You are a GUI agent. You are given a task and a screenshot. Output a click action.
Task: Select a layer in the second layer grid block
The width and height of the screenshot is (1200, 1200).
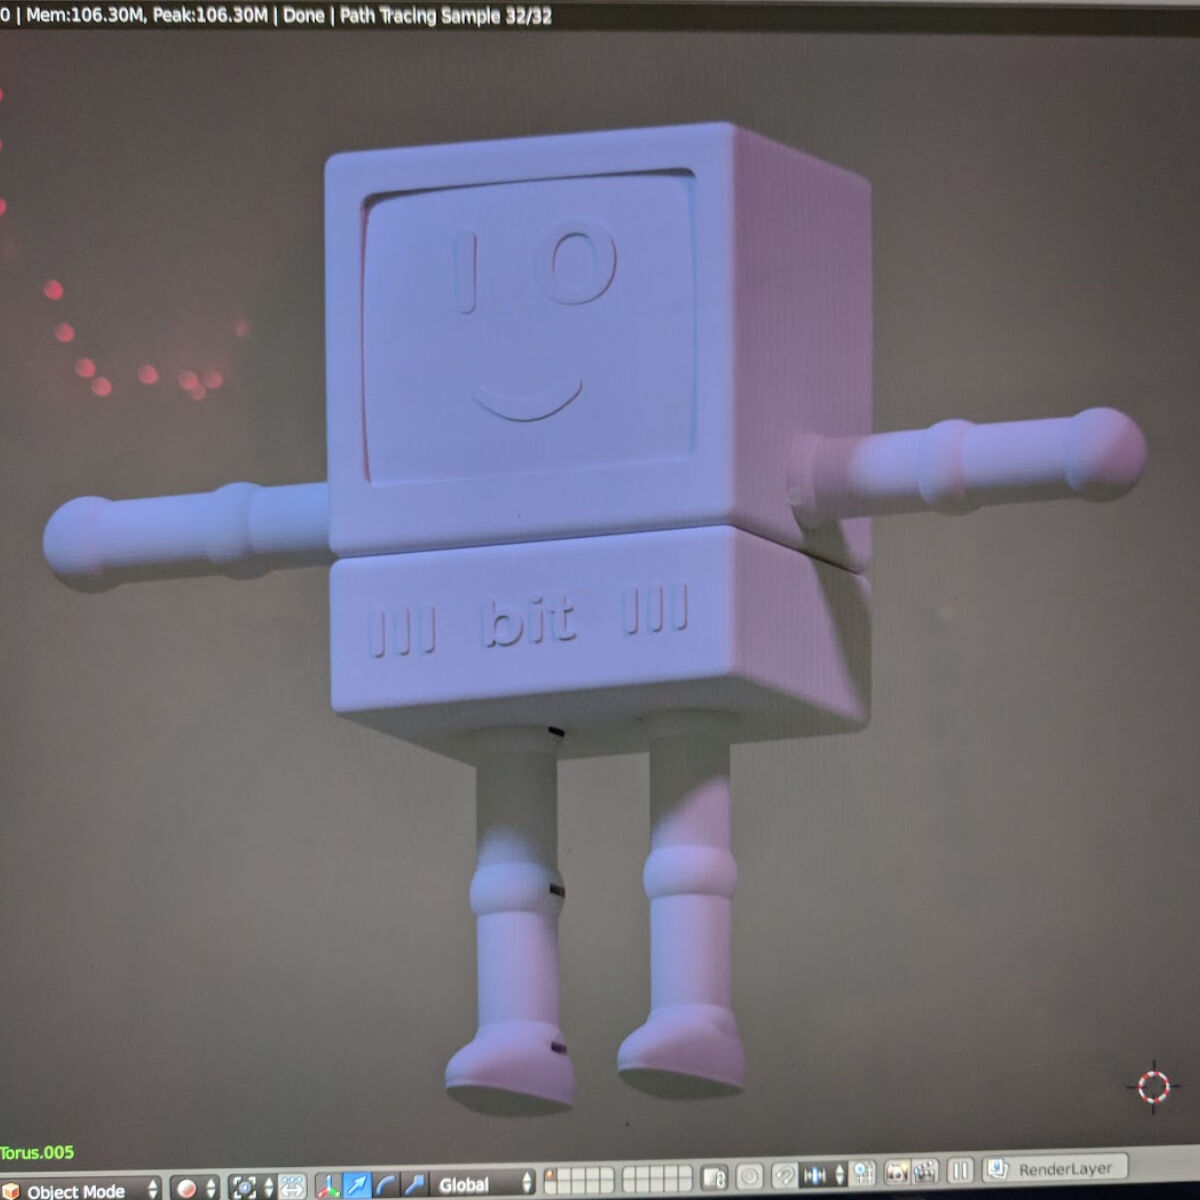657,1178
